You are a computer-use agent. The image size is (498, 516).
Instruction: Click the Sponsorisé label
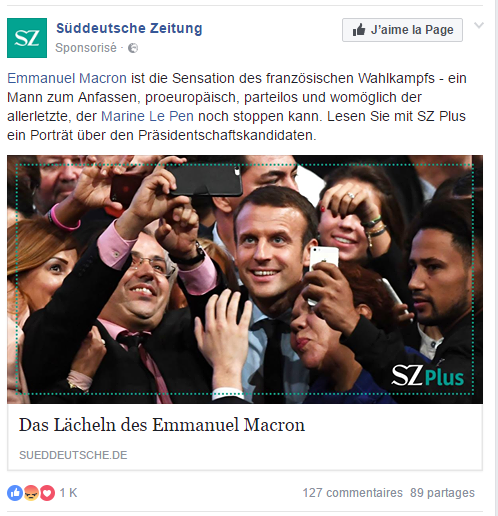tap(86, 48)
